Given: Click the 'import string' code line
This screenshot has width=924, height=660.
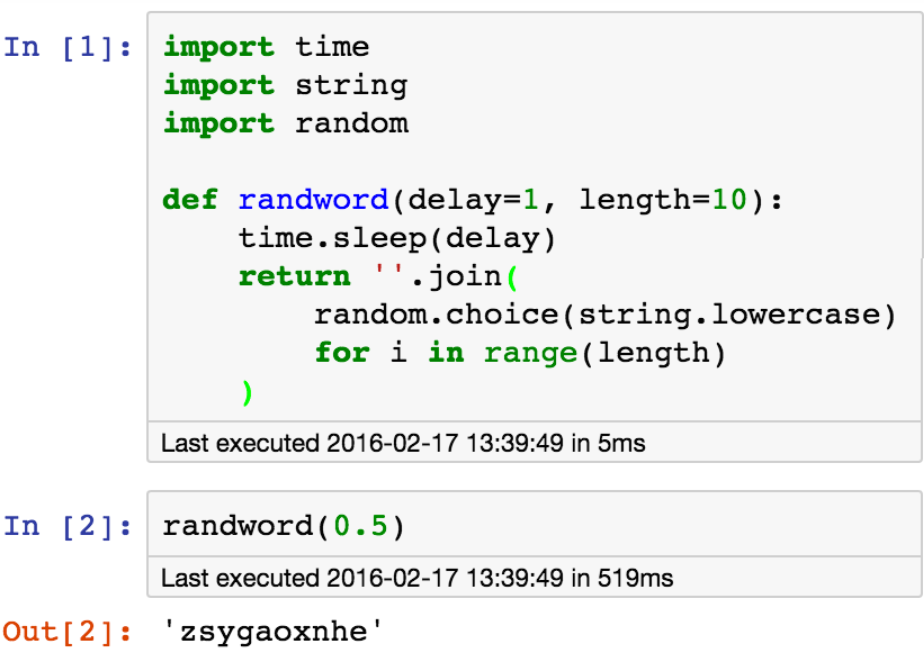Looking at the screenshot, I should tap(285, 85).
